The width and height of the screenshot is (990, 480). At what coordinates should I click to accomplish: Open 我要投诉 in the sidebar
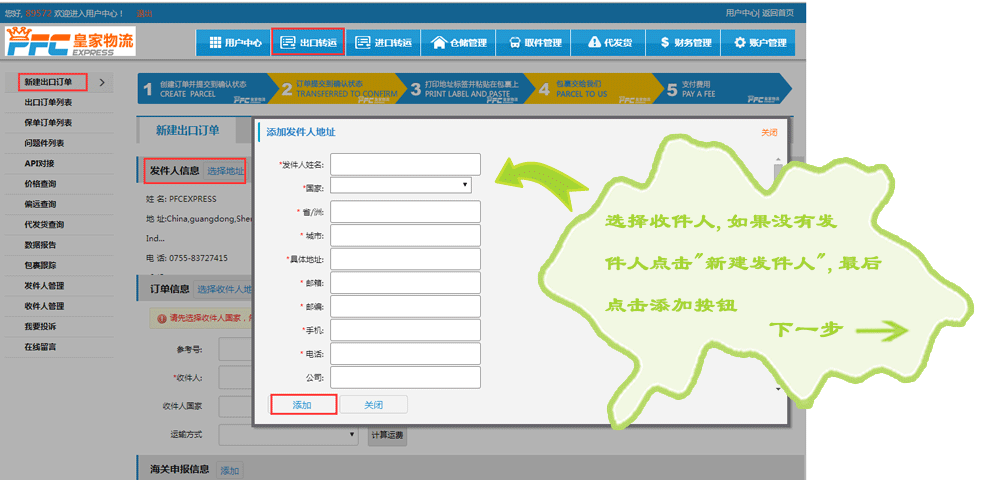[x=40, y=327]
